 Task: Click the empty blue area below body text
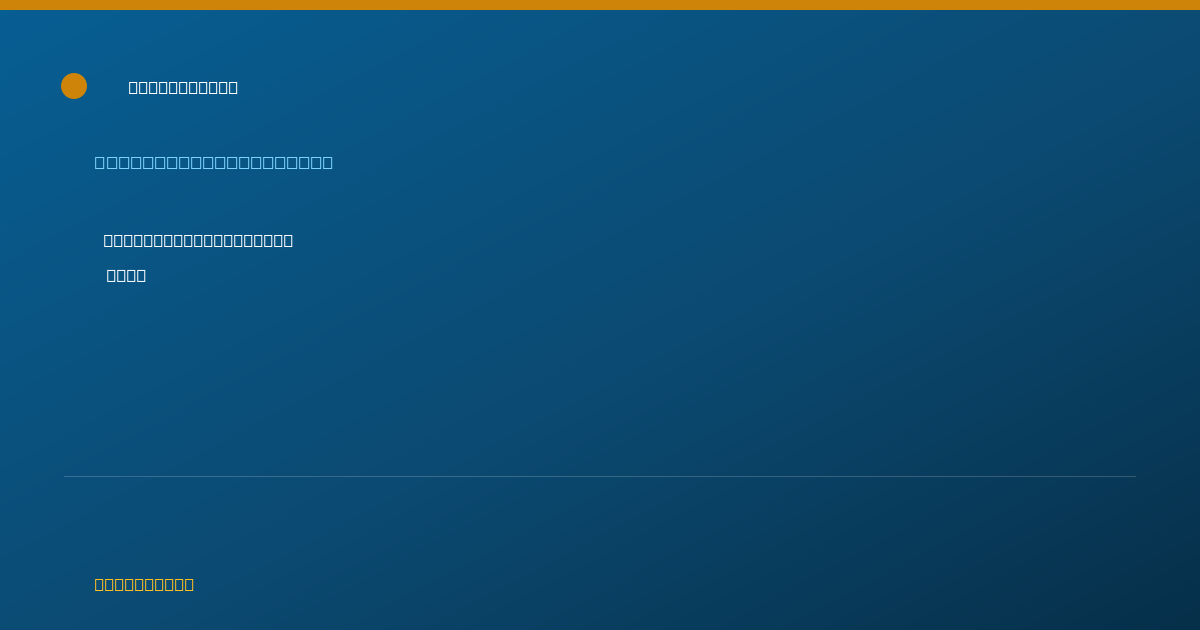[x=600, y=380]
